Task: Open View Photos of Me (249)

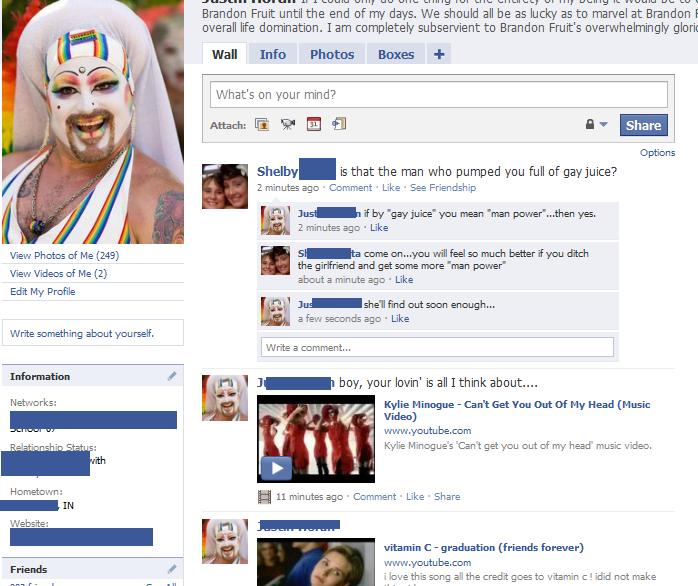Action: [x=65, y=256]
